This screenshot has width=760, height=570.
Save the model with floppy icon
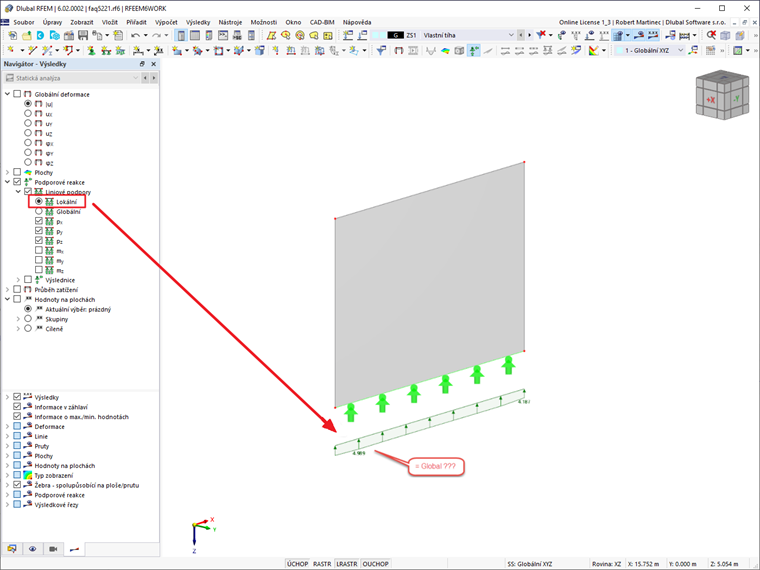pyautogui.click(x=83, y=35)
